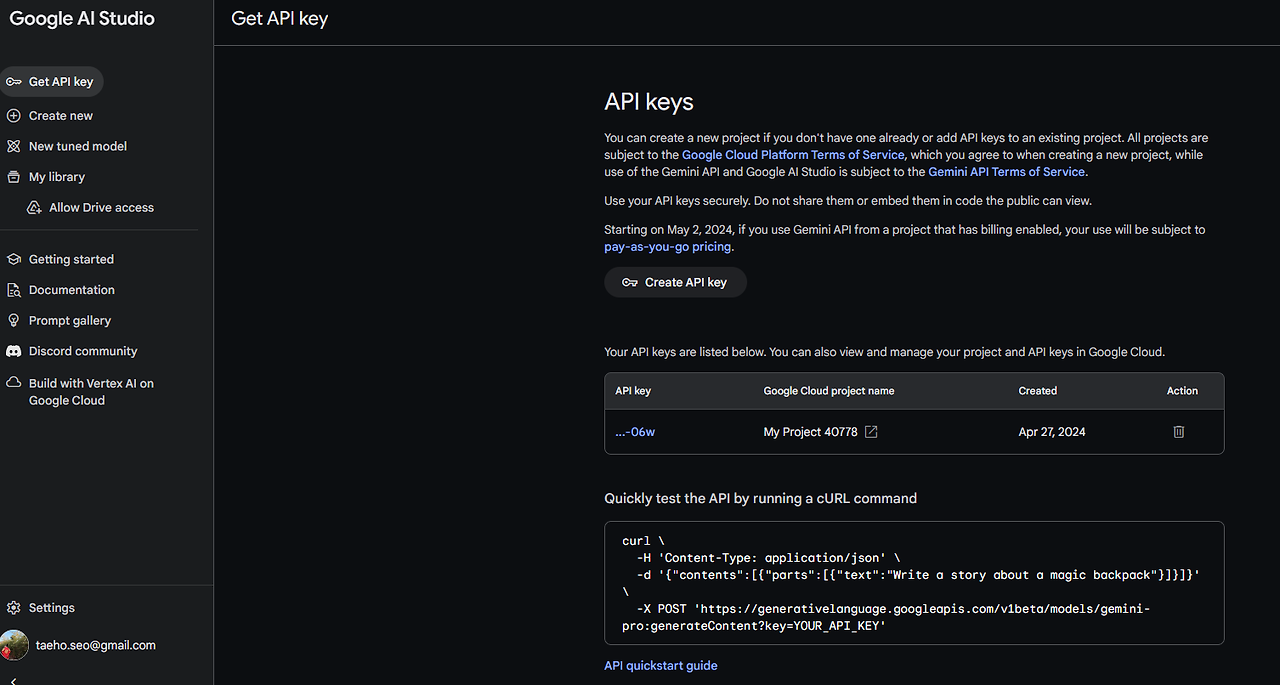Screen dimensions: 1280x685
Task: Open the API quickstart guide link
Action: point(661,666)
